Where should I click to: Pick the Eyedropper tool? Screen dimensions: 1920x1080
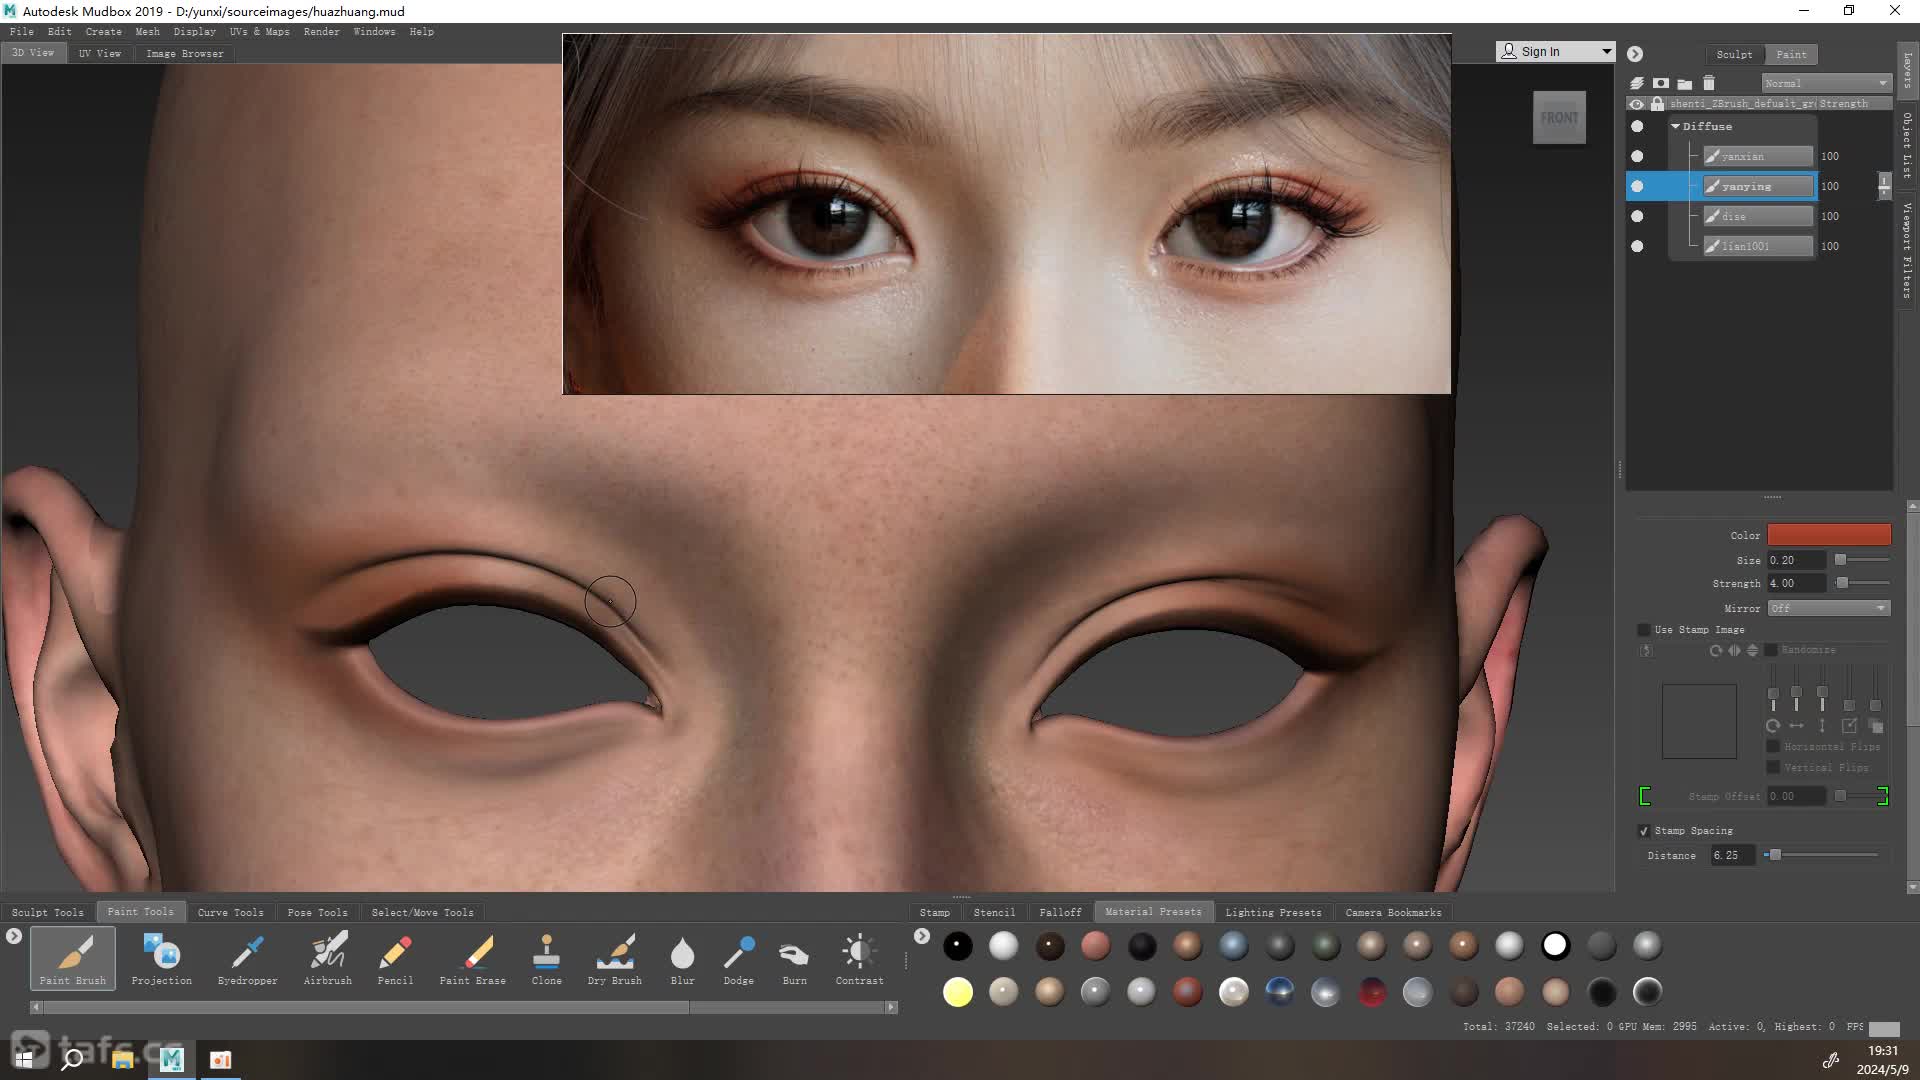click(x=247, y=958)
